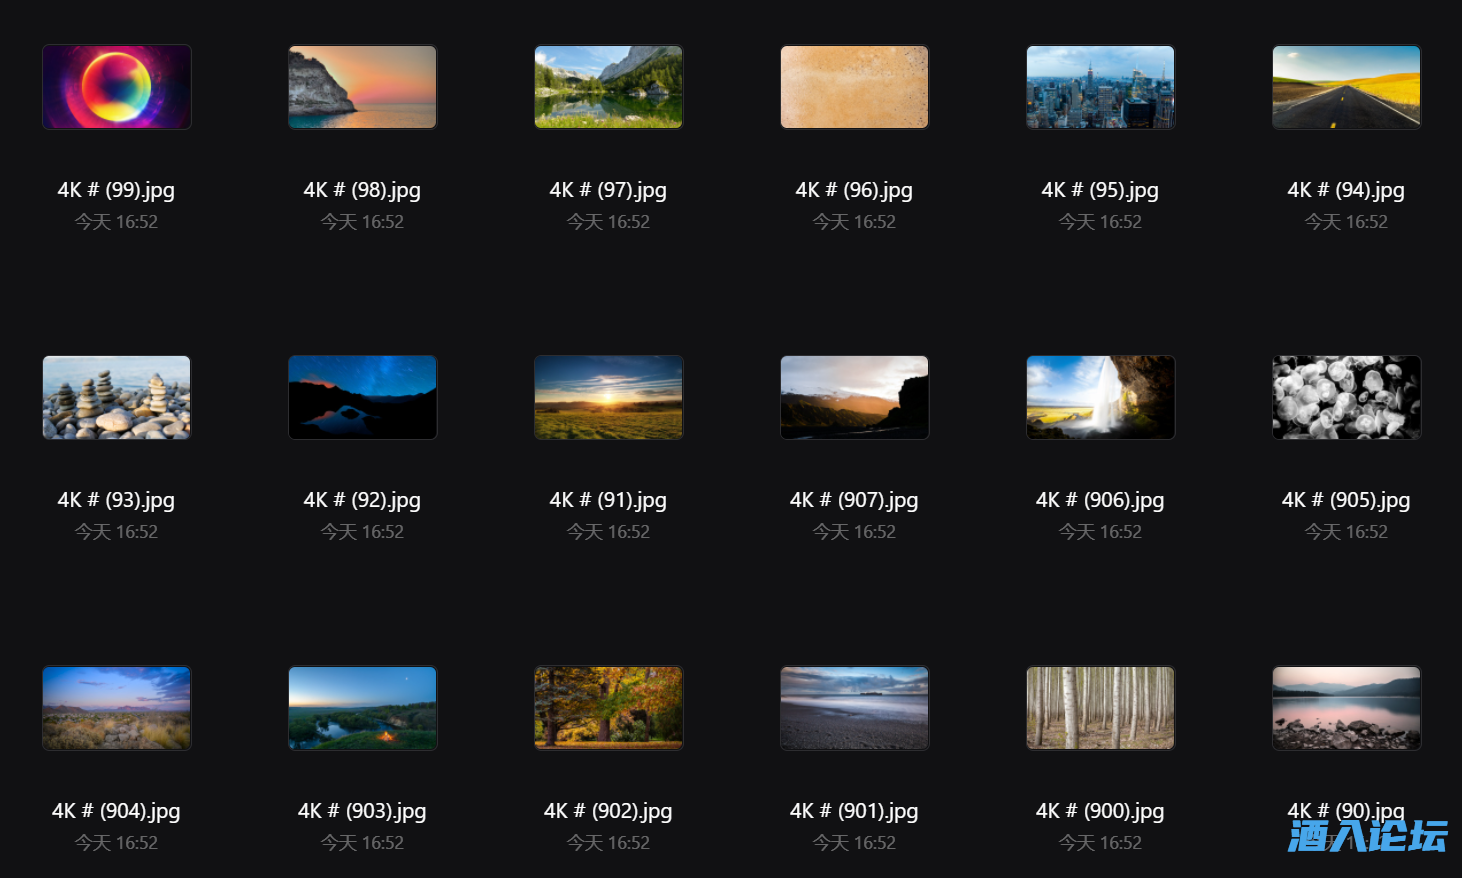Click the file name "4K # (906).jpg"
This screenshot has width=1462, height=878.
pos(1100,500)
